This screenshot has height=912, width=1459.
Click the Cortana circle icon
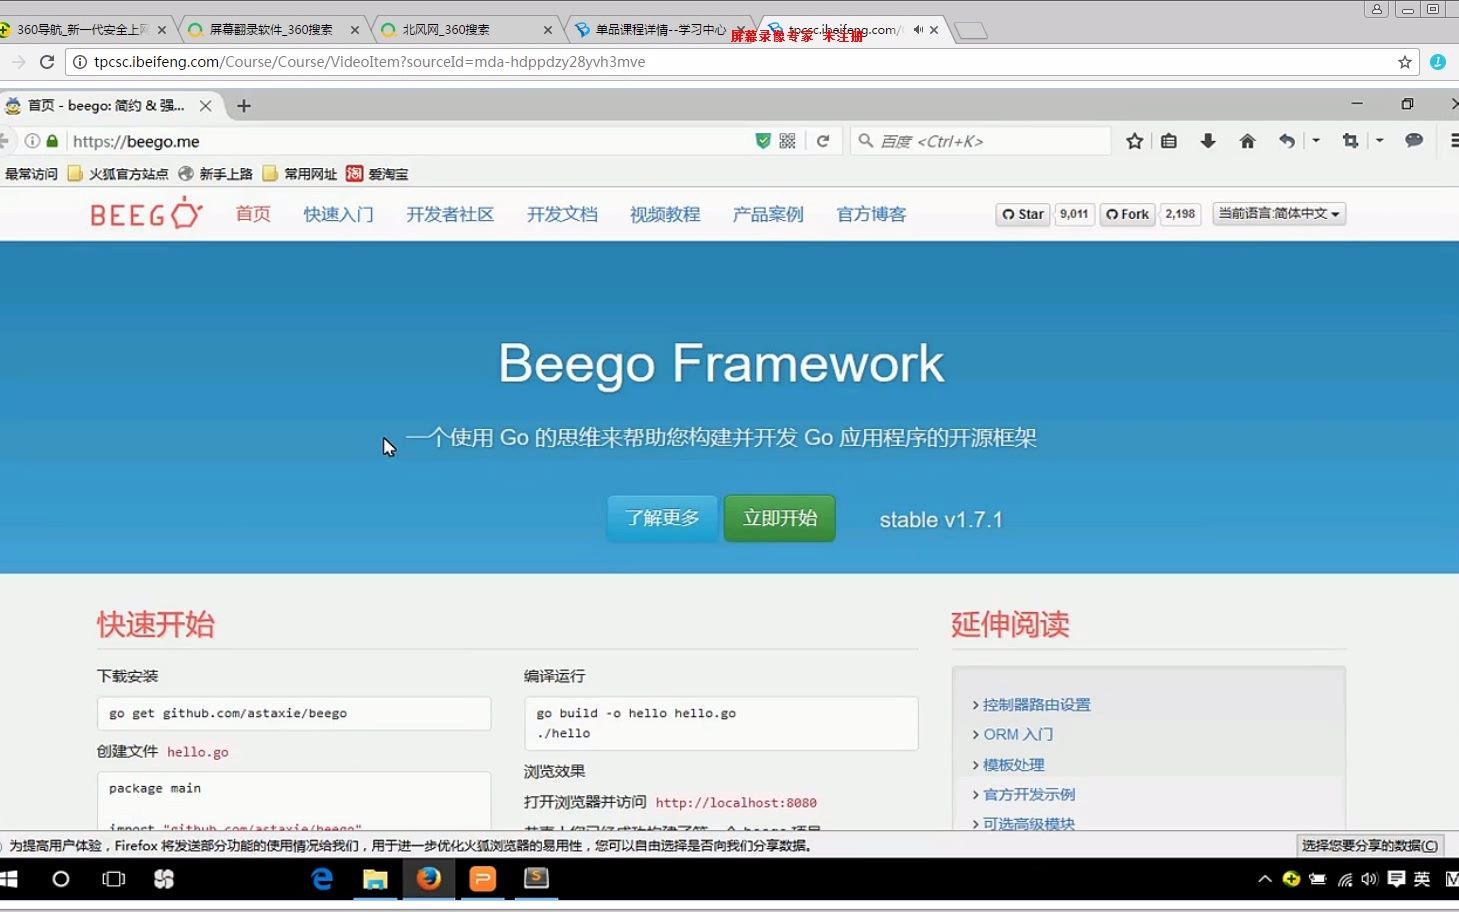click(61, 879)
